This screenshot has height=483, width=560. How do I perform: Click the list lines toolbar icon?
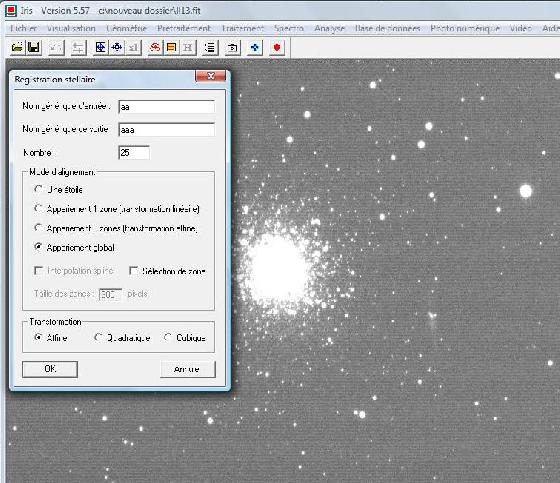pyautogui.click(x=210, y=48)
